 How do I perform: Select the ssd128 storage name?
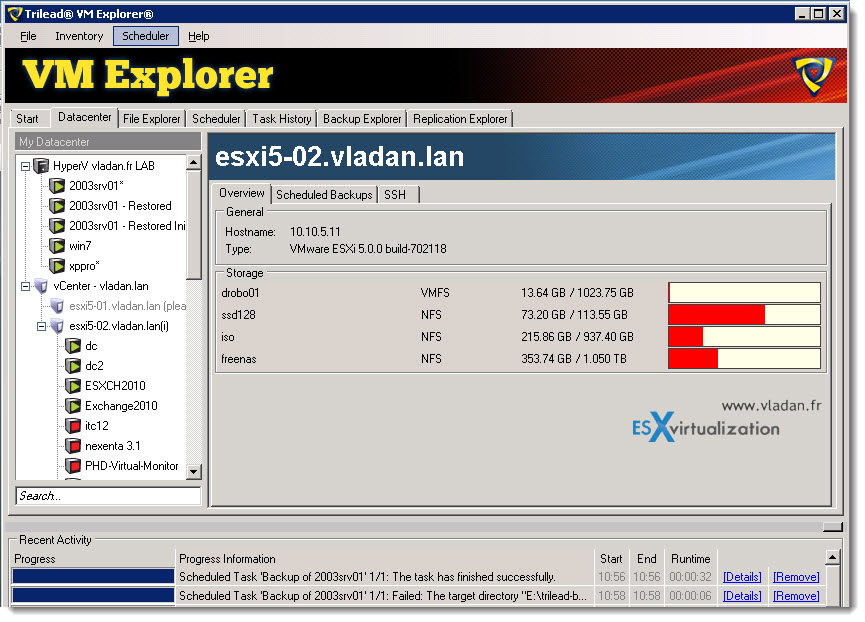(x=238, y=315)
